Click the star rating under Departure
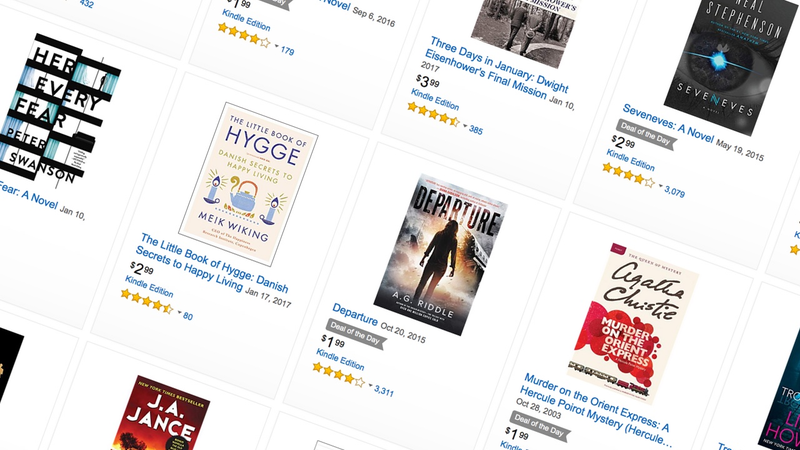 (x=339, y=375)
